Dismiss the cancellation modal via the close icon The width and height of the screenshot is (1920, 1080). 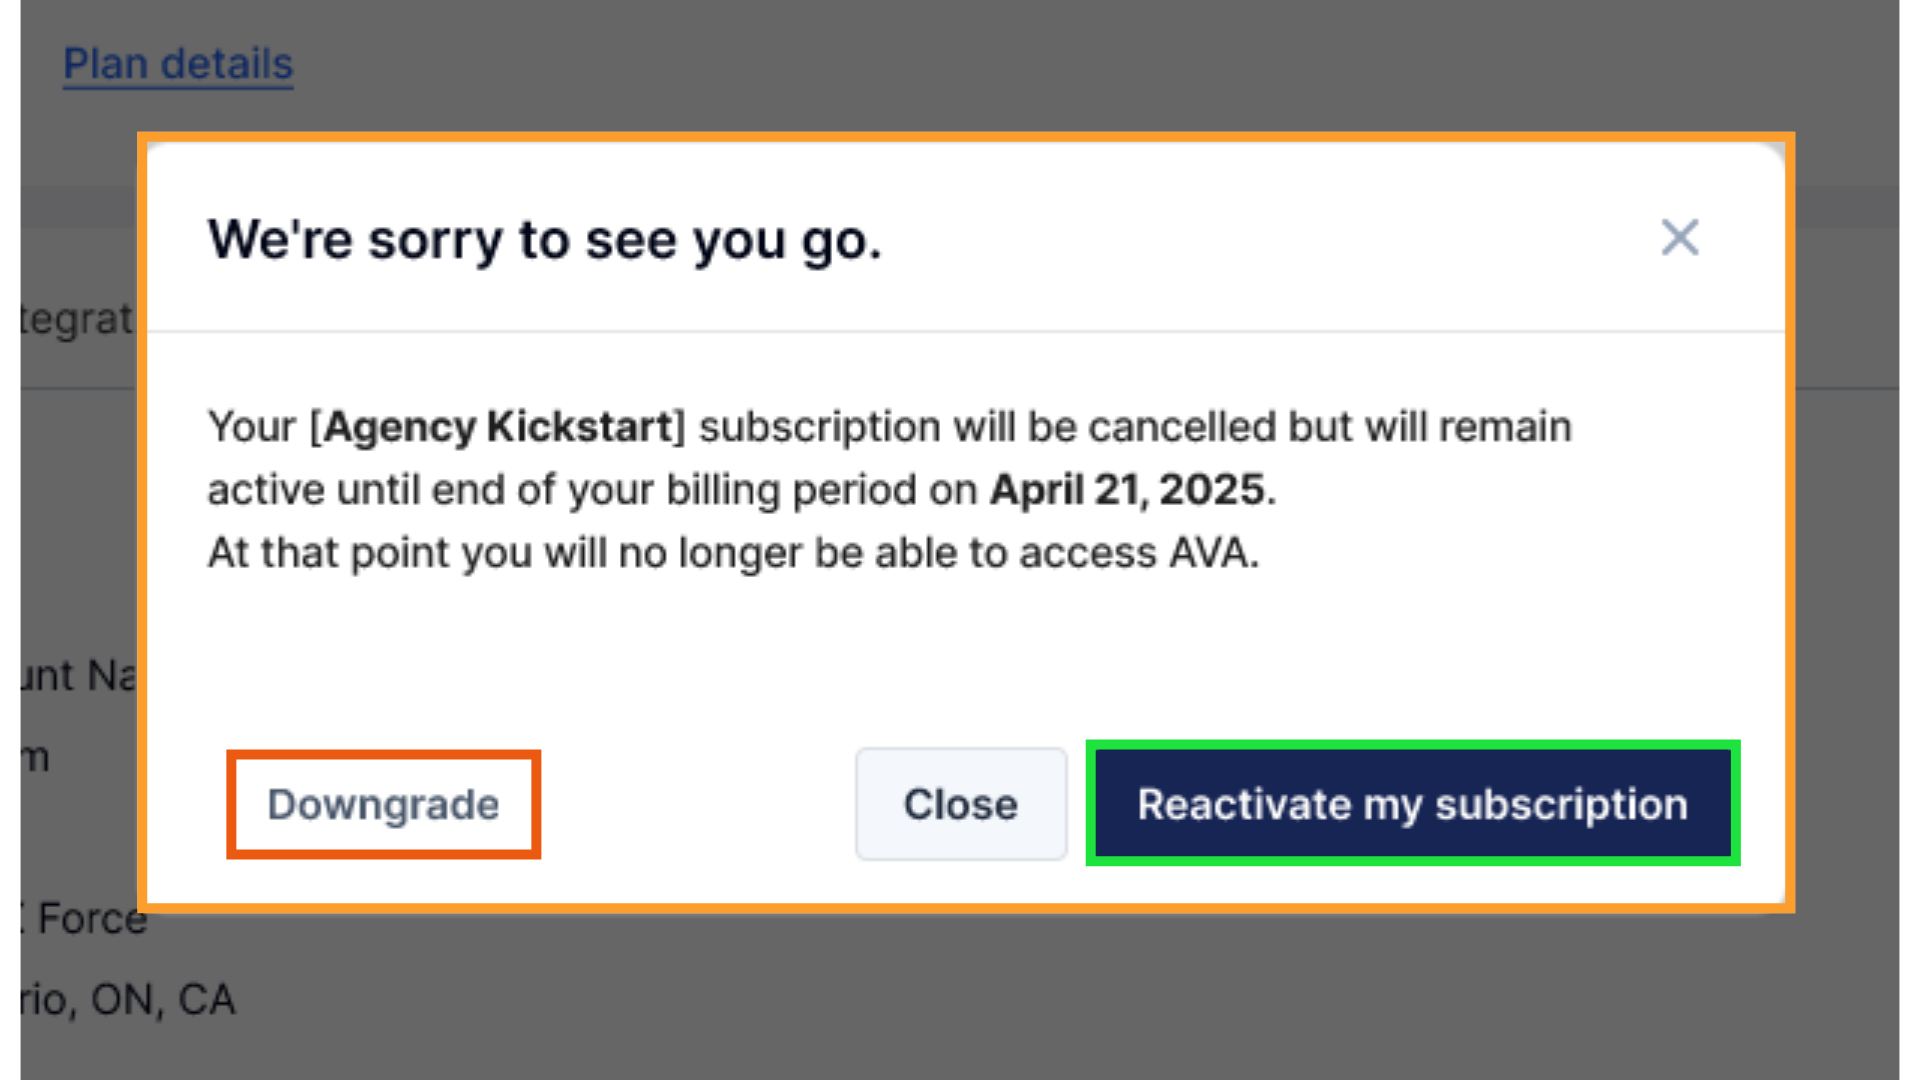click(x=1680, y=238)
